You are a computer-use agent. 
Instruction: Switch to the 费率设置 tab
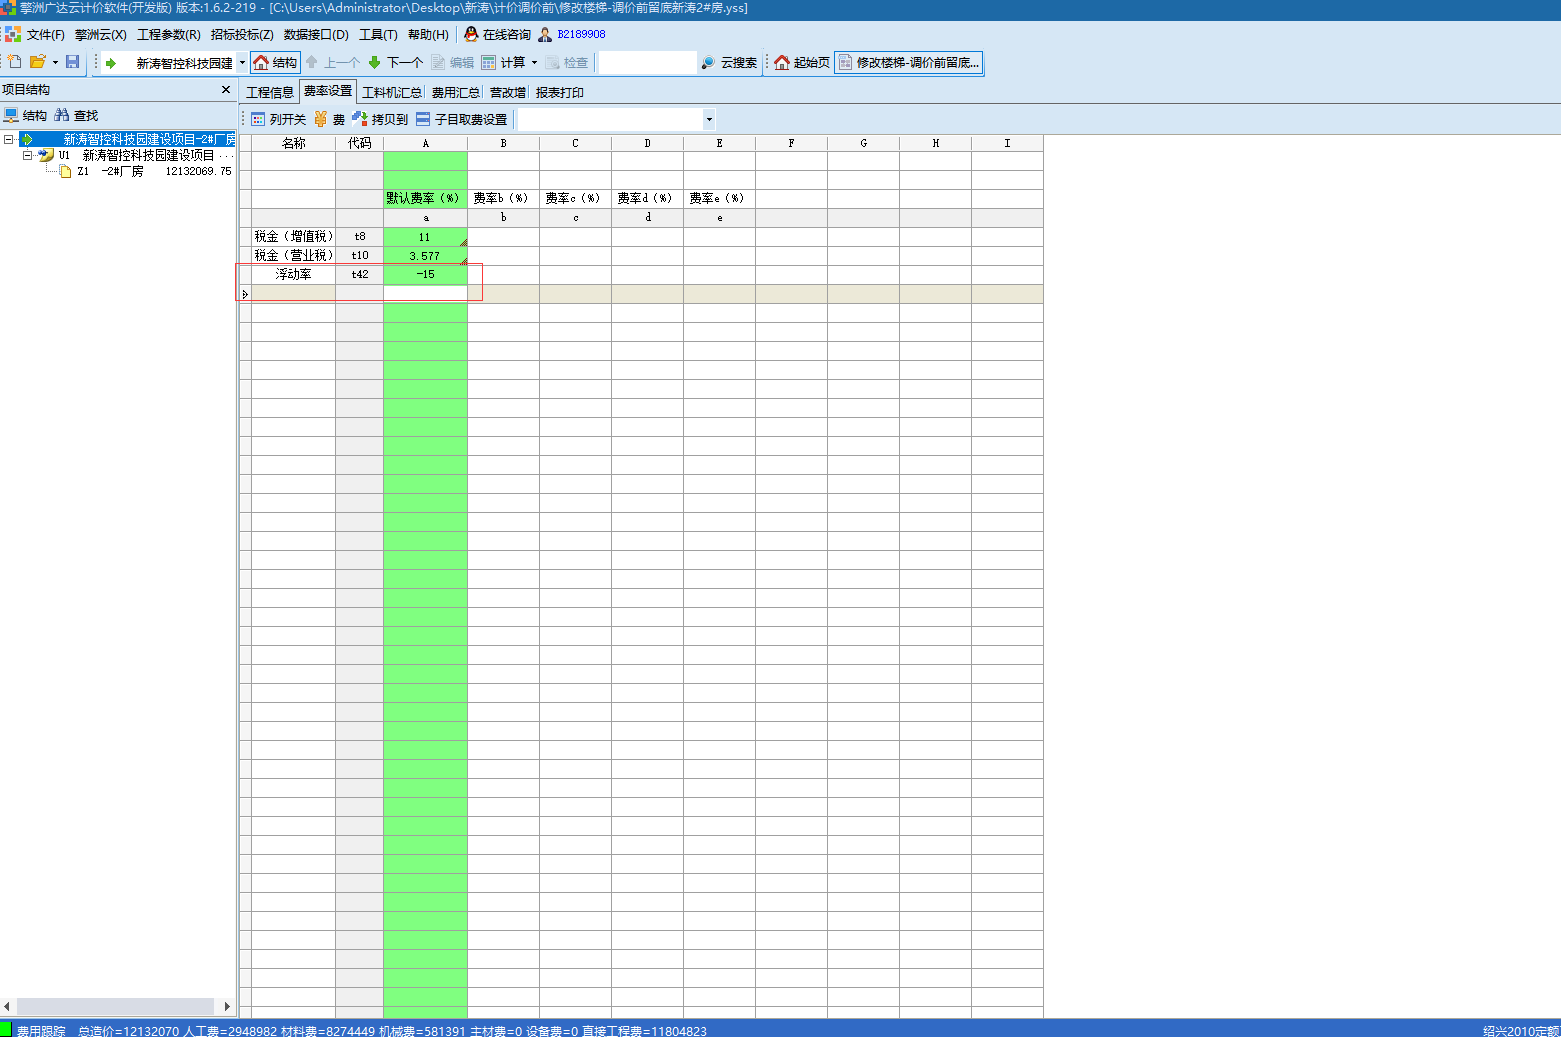[x=328, y=91]
